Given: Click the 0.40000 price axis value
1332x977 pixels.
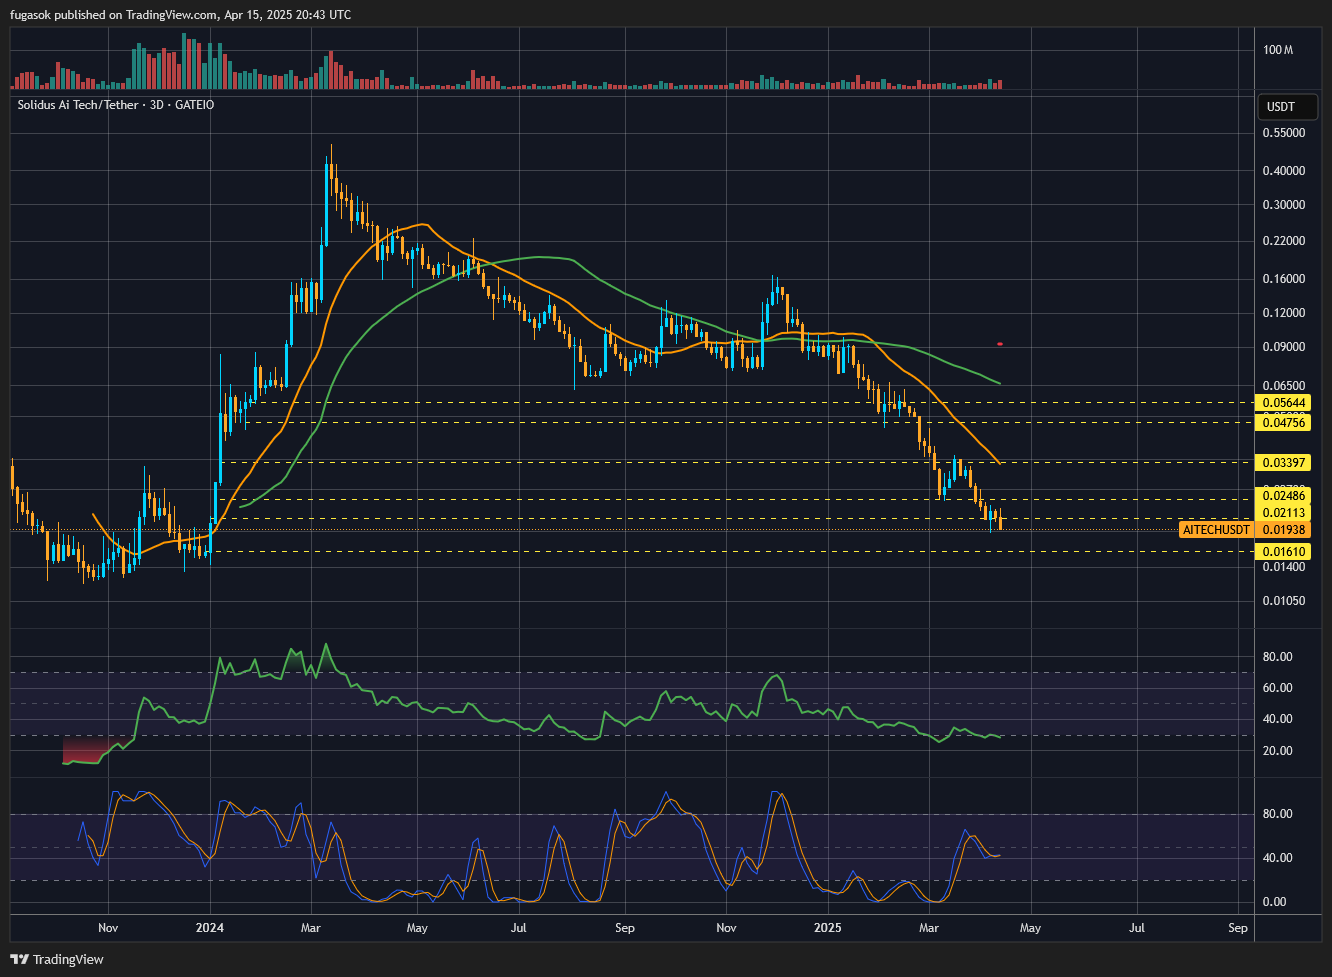Looking at the screenshot, I should [1284, 171].
